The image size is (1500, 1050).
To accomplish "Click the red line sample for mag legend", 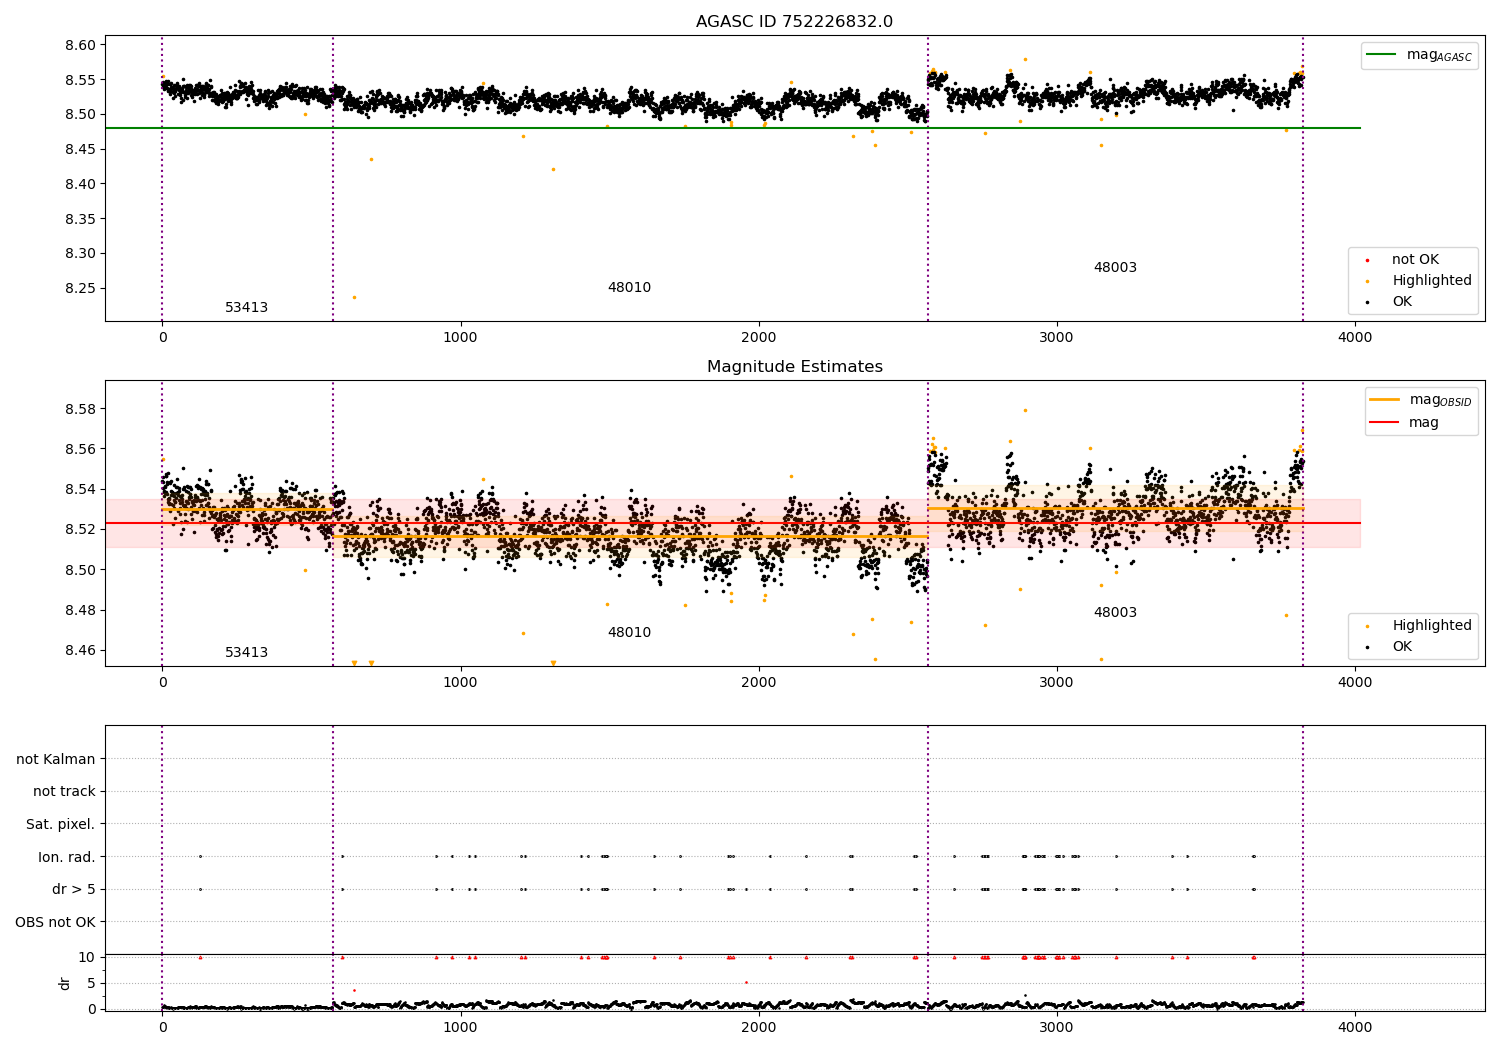I will click(1385, 423).
